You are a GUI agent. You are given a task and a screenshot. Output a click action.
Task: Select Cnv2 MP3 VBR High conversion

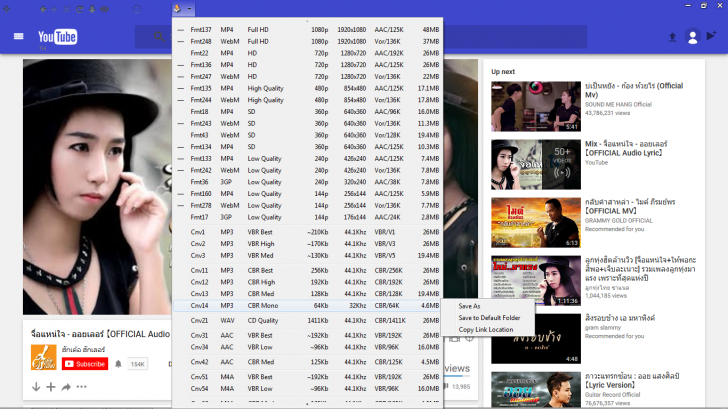pyautogui.click(x=307, y=244)
